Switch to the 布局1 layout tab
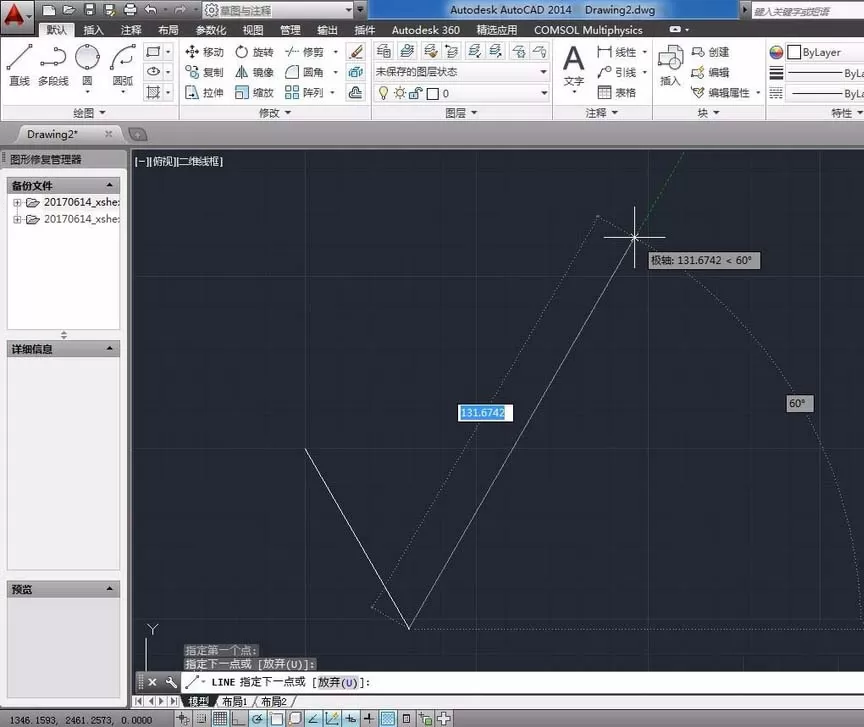Screen dimensions: 864x727 tap(234, 702)
